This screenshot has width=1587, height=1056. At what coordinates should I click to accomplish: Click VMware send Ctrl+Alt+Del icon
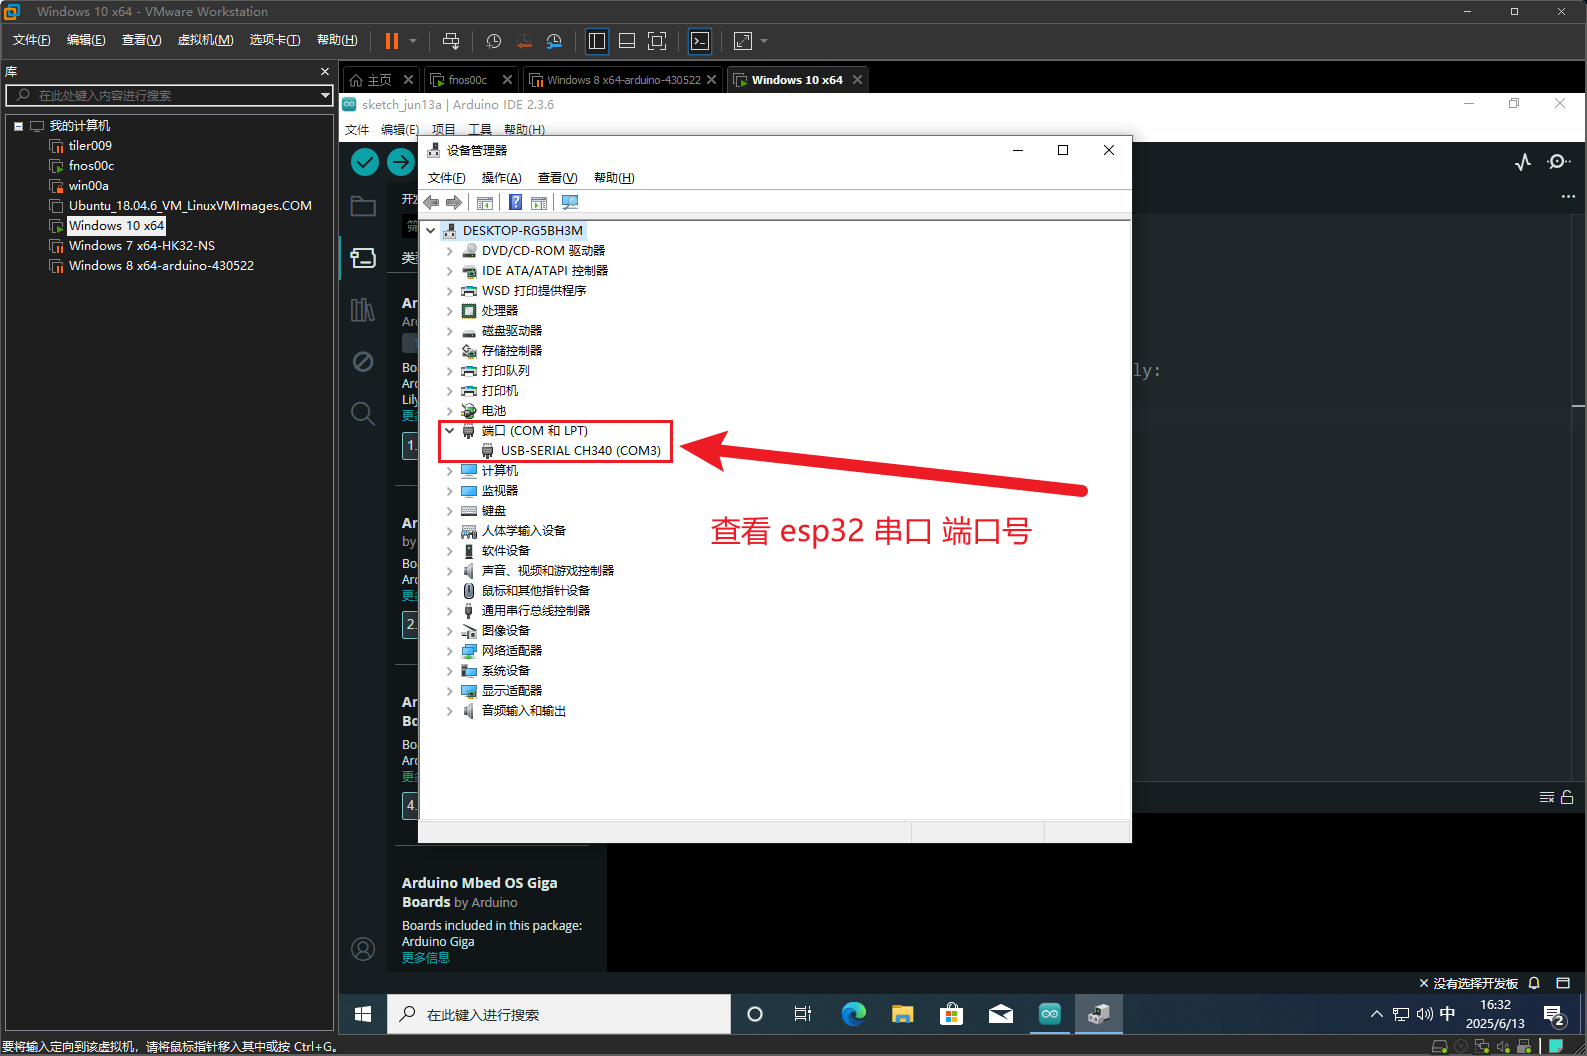[451, 41]
